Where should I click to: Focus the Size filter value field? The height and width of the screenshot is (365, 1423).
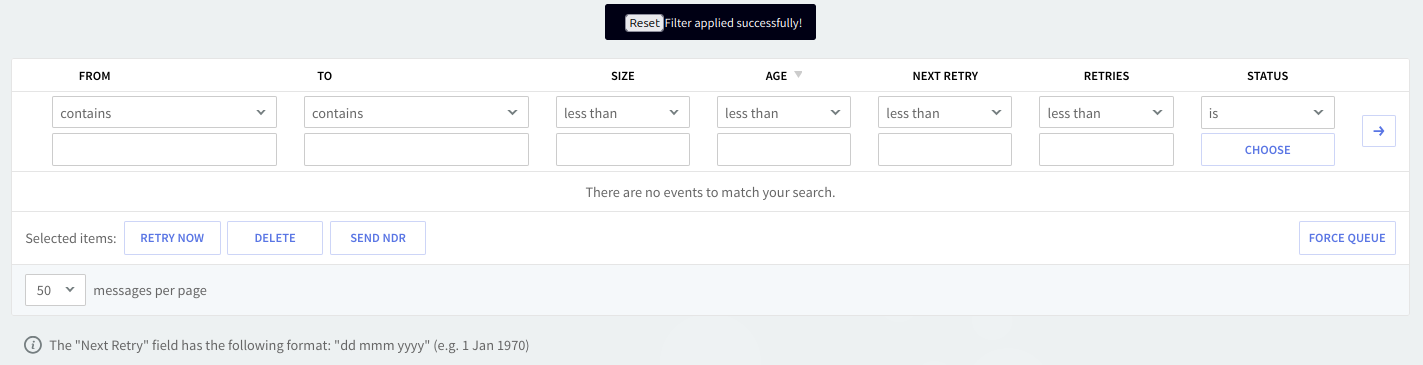coord(622,150)
